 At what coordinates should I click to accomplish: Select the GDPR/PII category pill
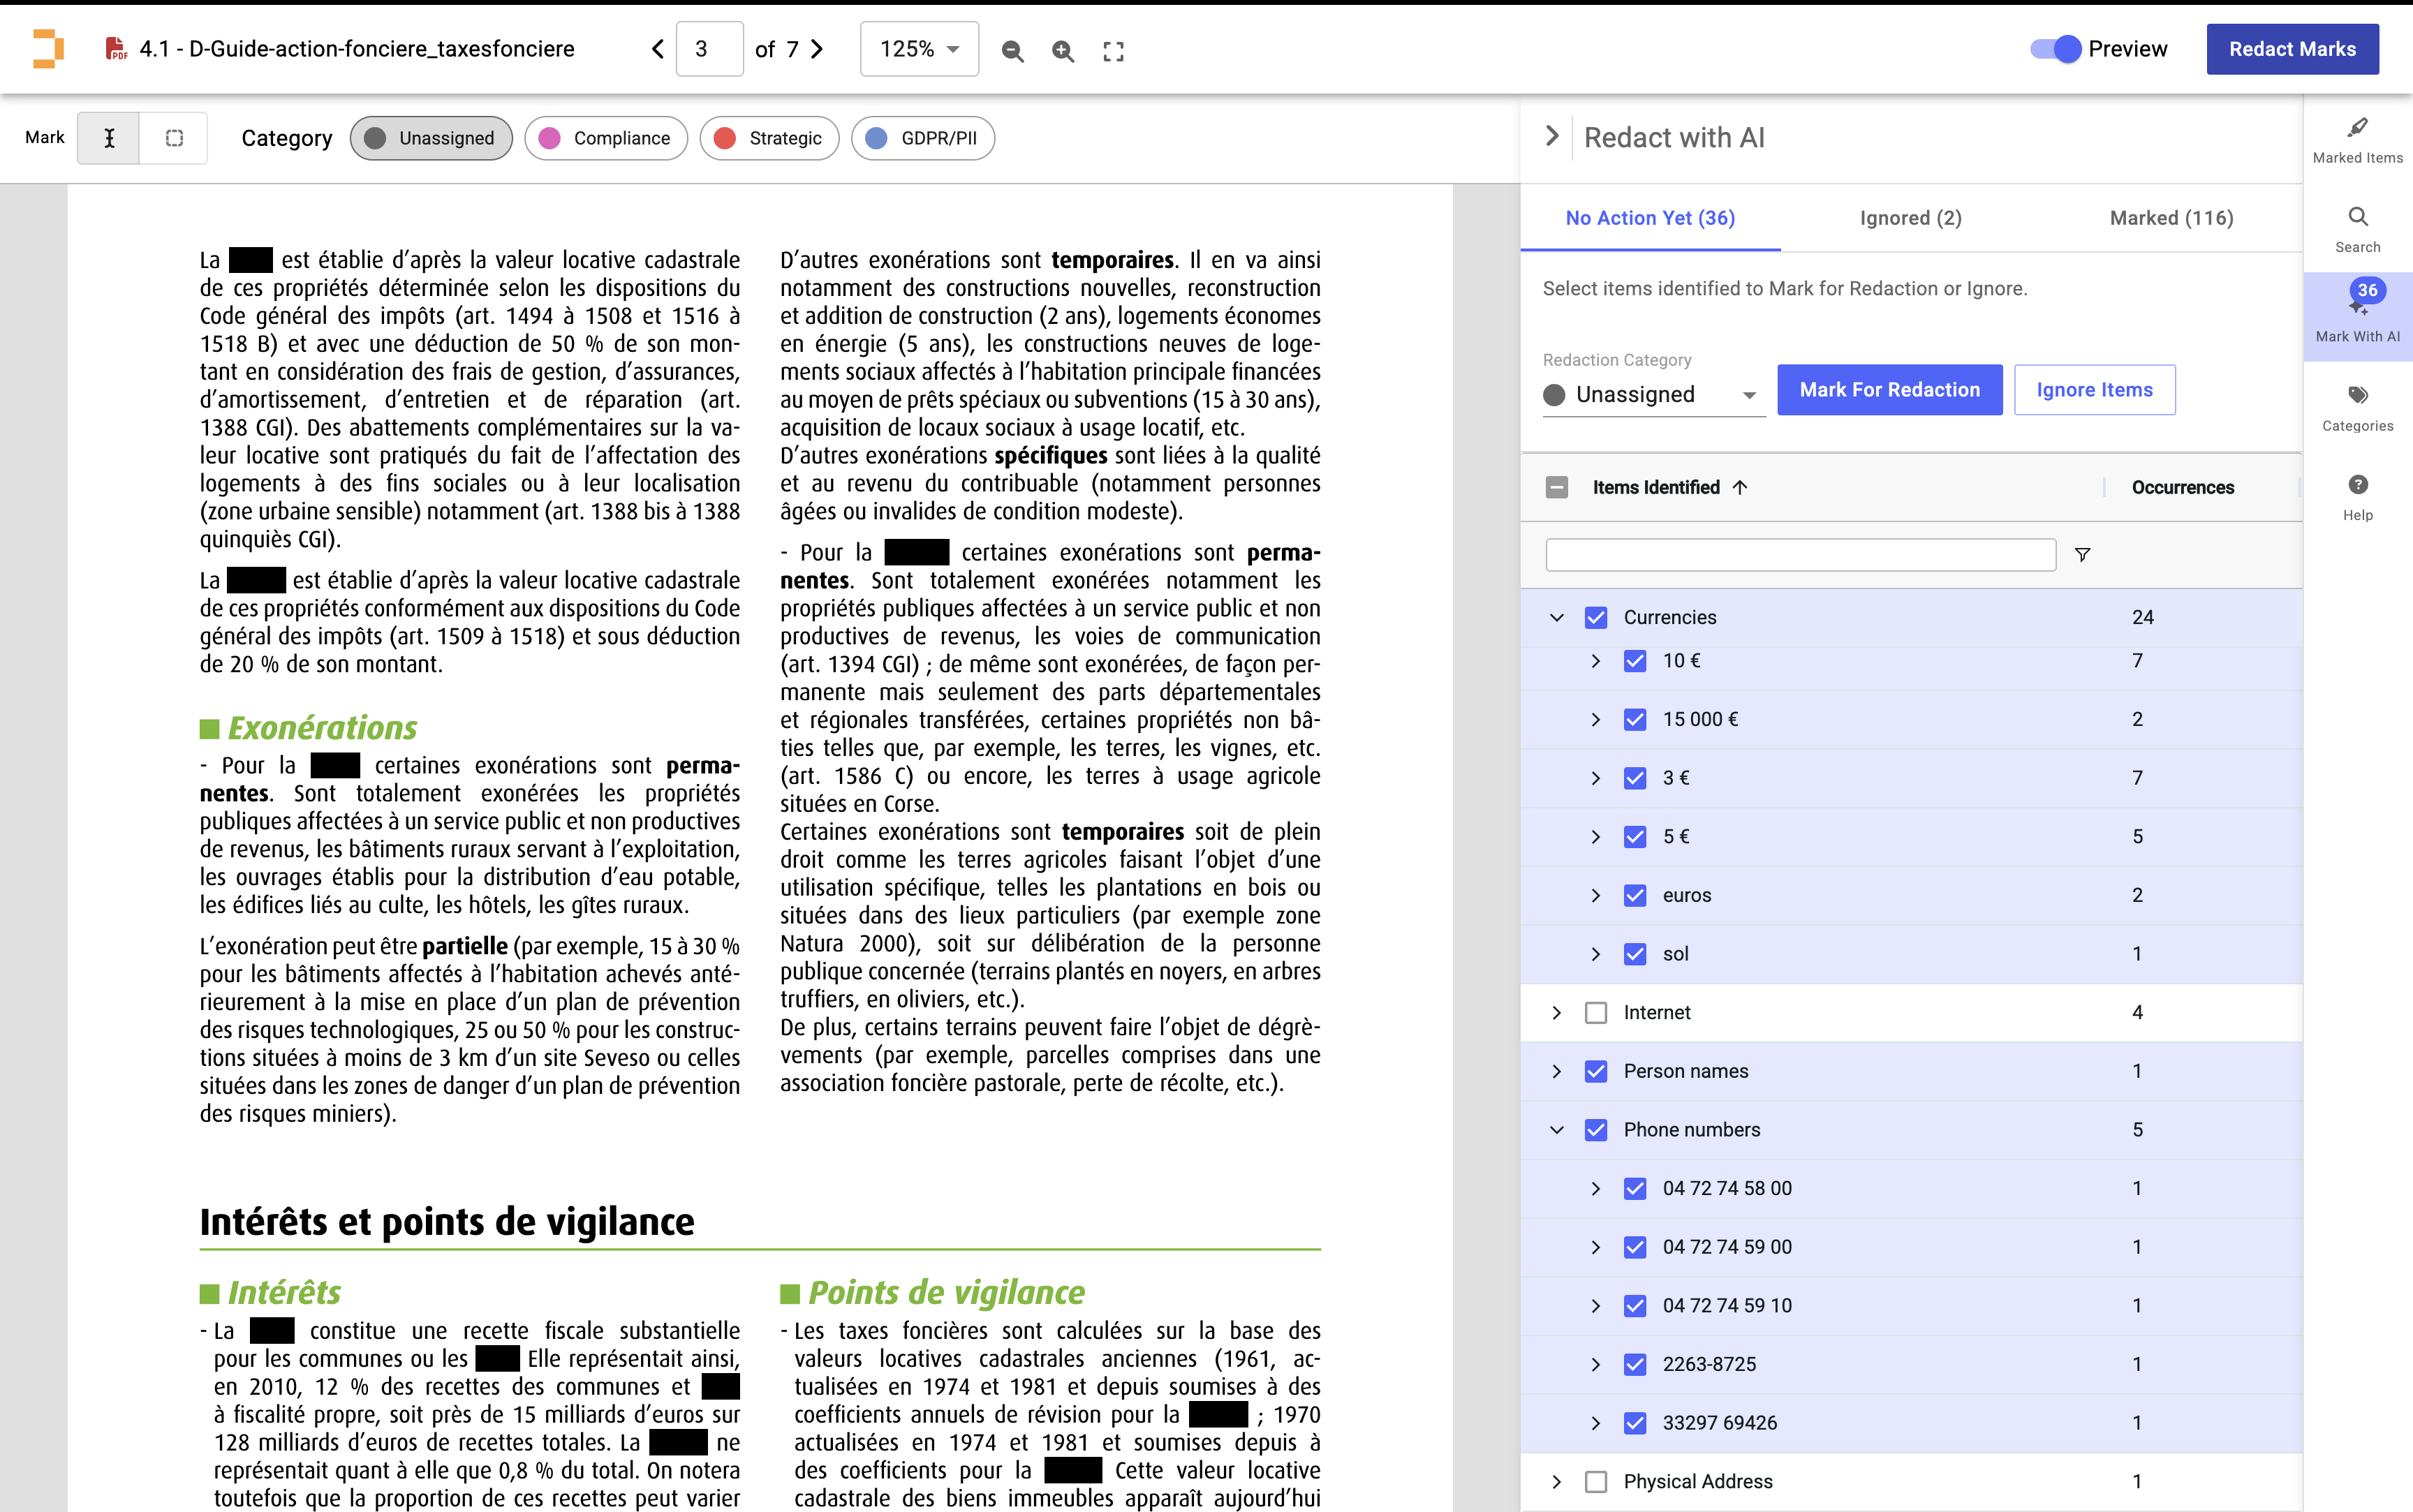922,138
